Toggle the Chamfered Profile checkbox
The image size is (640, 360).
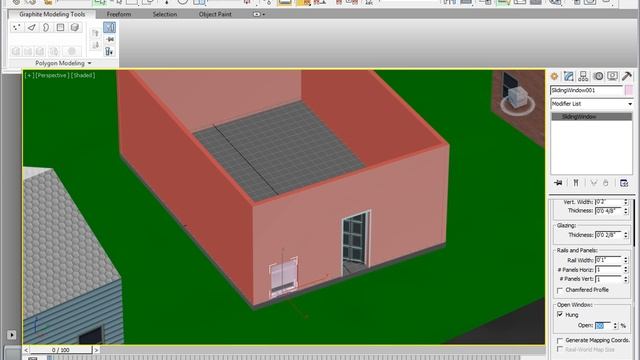560,290
